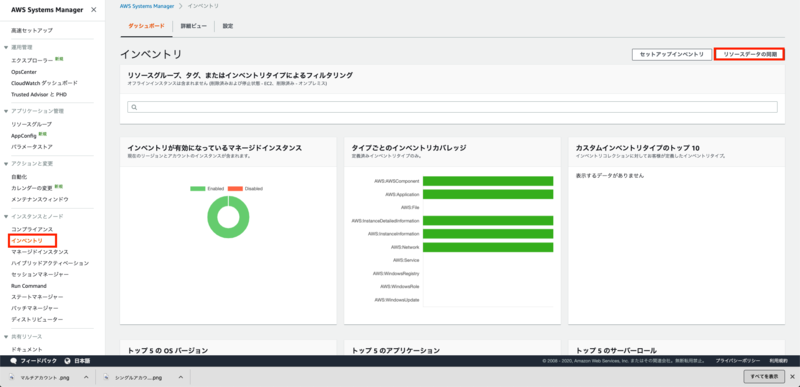The height and width of the screenshot is (387, 800).
Task: Click the red Disabled legend swatch
Action: pos(235,189)
